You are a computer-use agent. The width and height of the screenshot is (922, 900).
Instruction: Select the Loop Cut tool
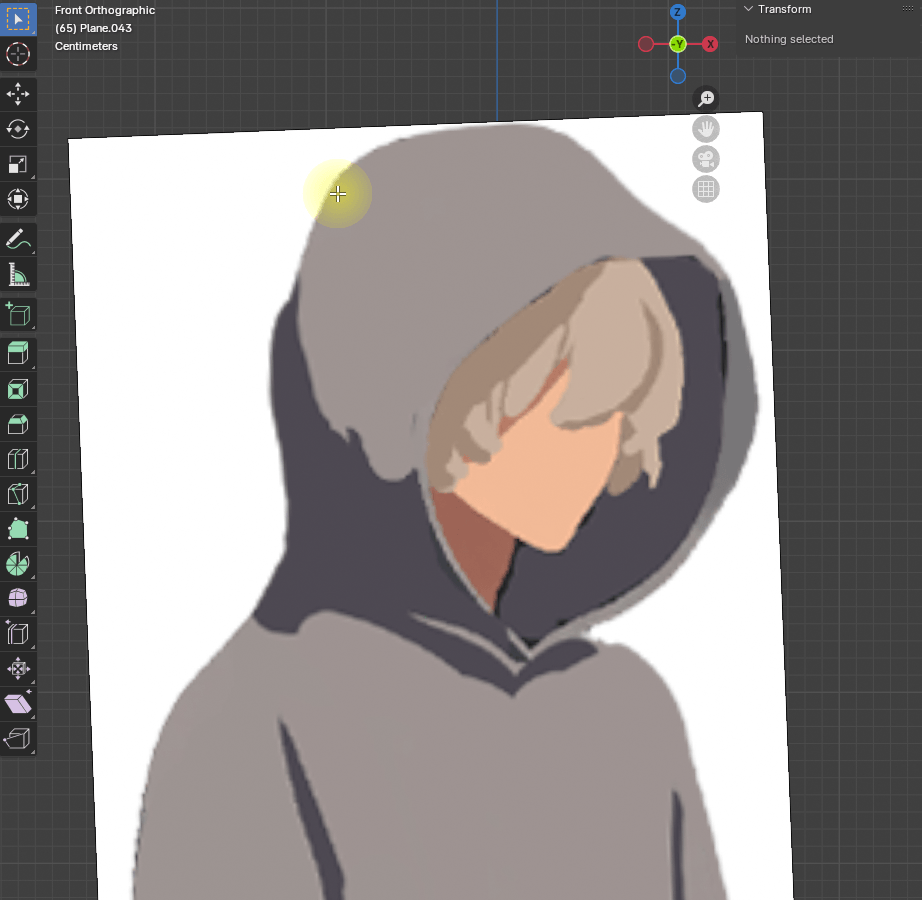[x=18, y=459]
